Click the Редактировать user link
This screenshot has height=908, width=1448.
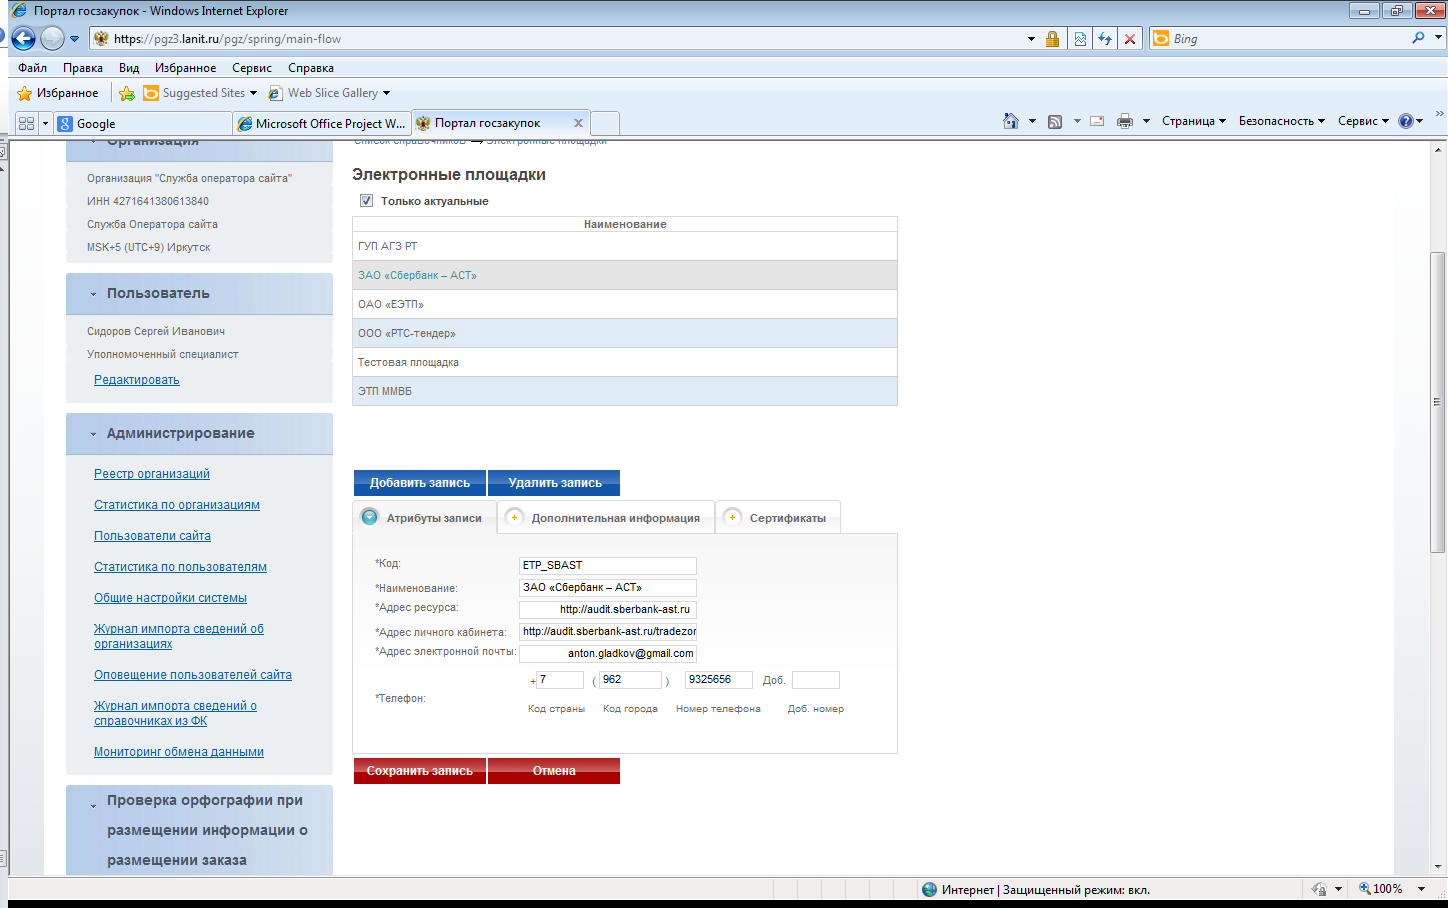137,380
